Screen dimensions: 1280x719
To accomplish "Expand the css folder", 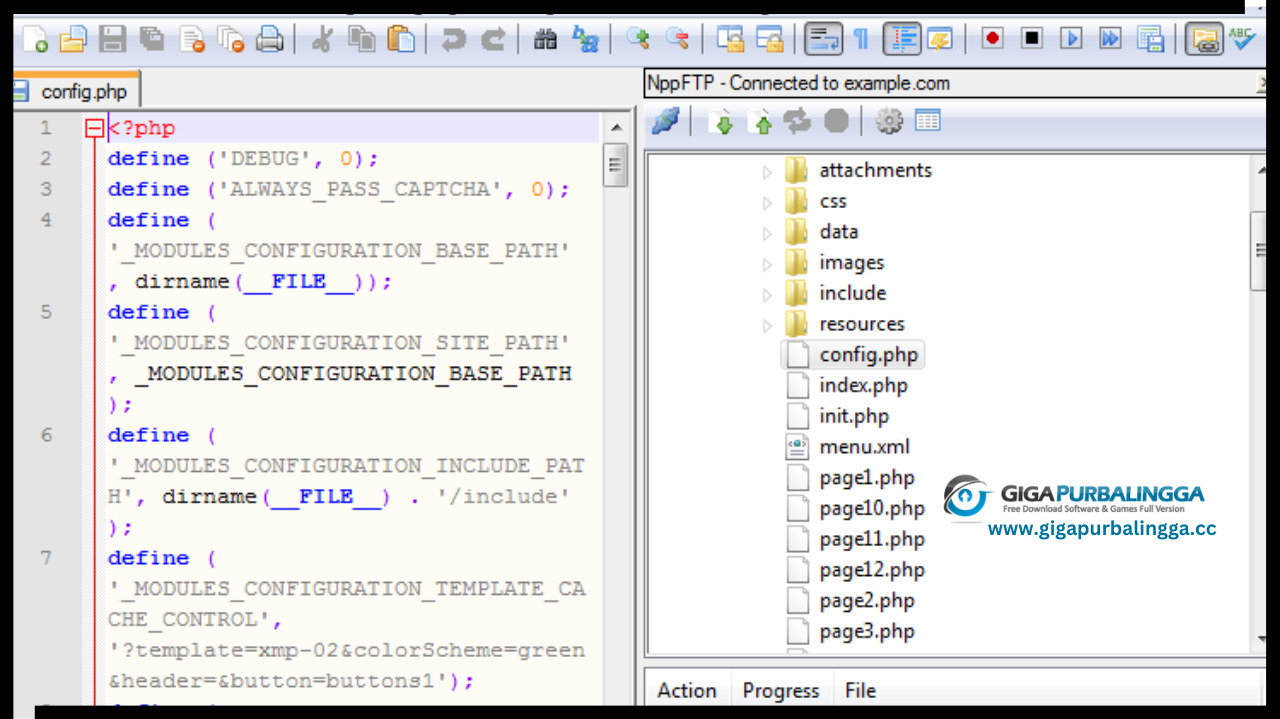I will tap(767, 203).
